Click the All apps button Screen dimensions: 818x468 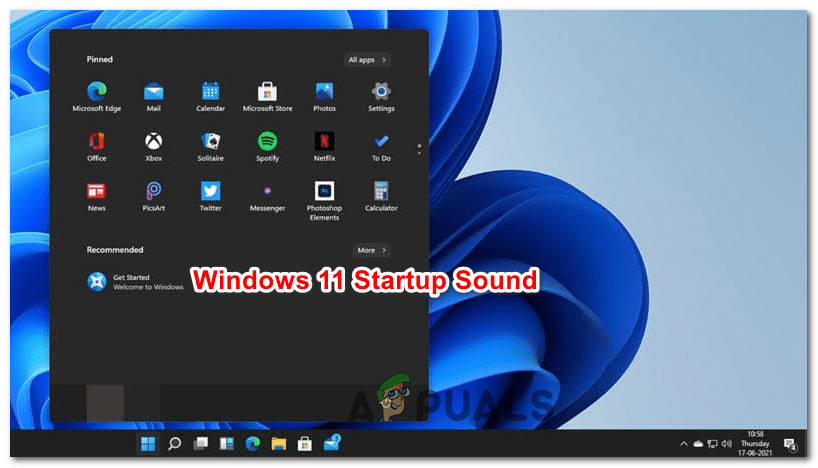pos(367,59)
